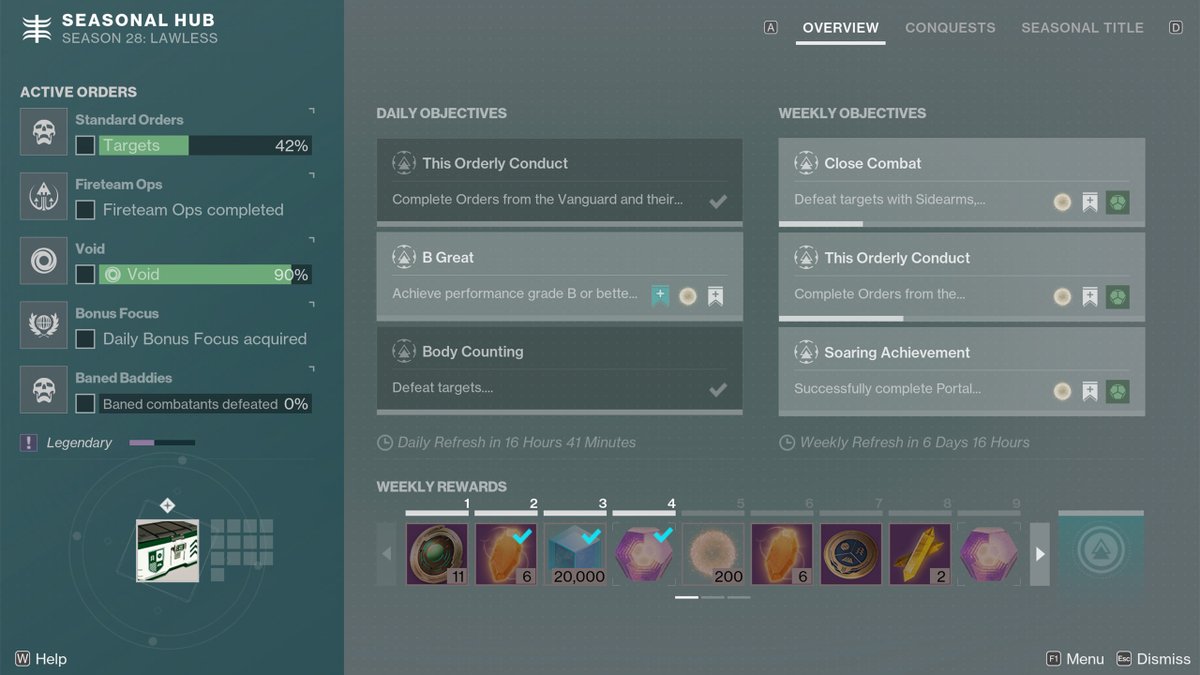Open the Body Counting daily objective
Viewport: 1200px width, 675px height.
click(x=559, y=371)
